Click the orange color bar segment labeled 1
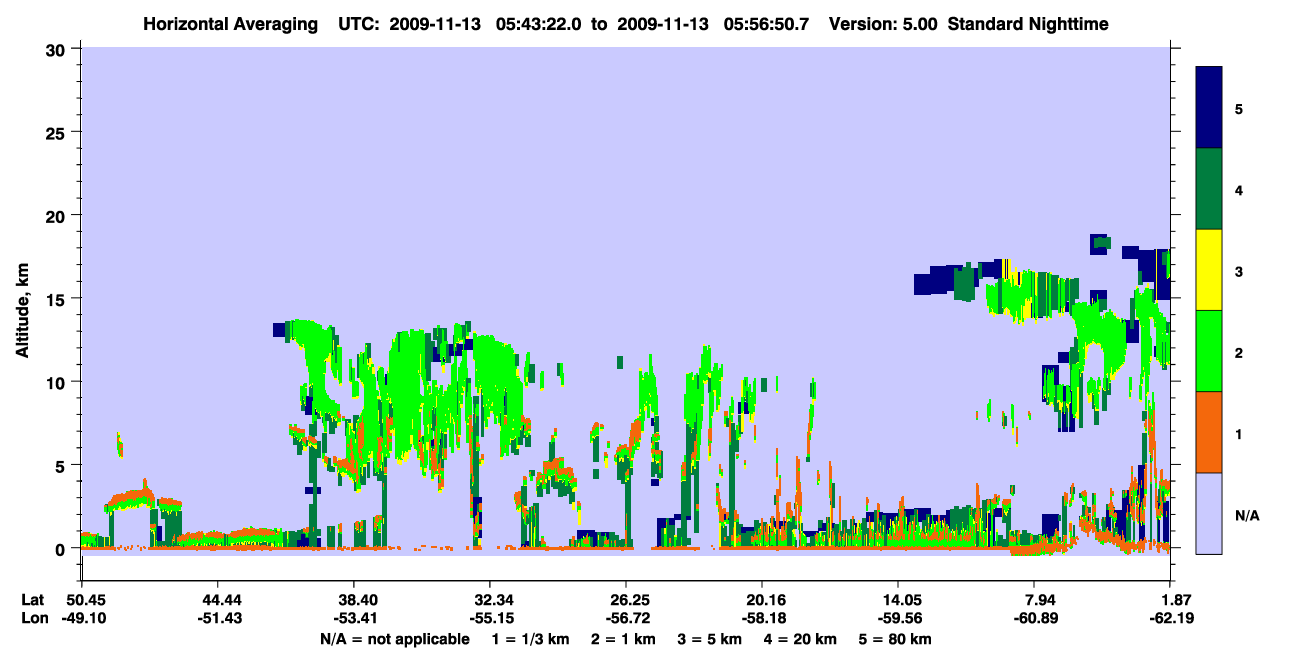The height and width of the screenshot is (667, 1300). (x=1210, y=432)
